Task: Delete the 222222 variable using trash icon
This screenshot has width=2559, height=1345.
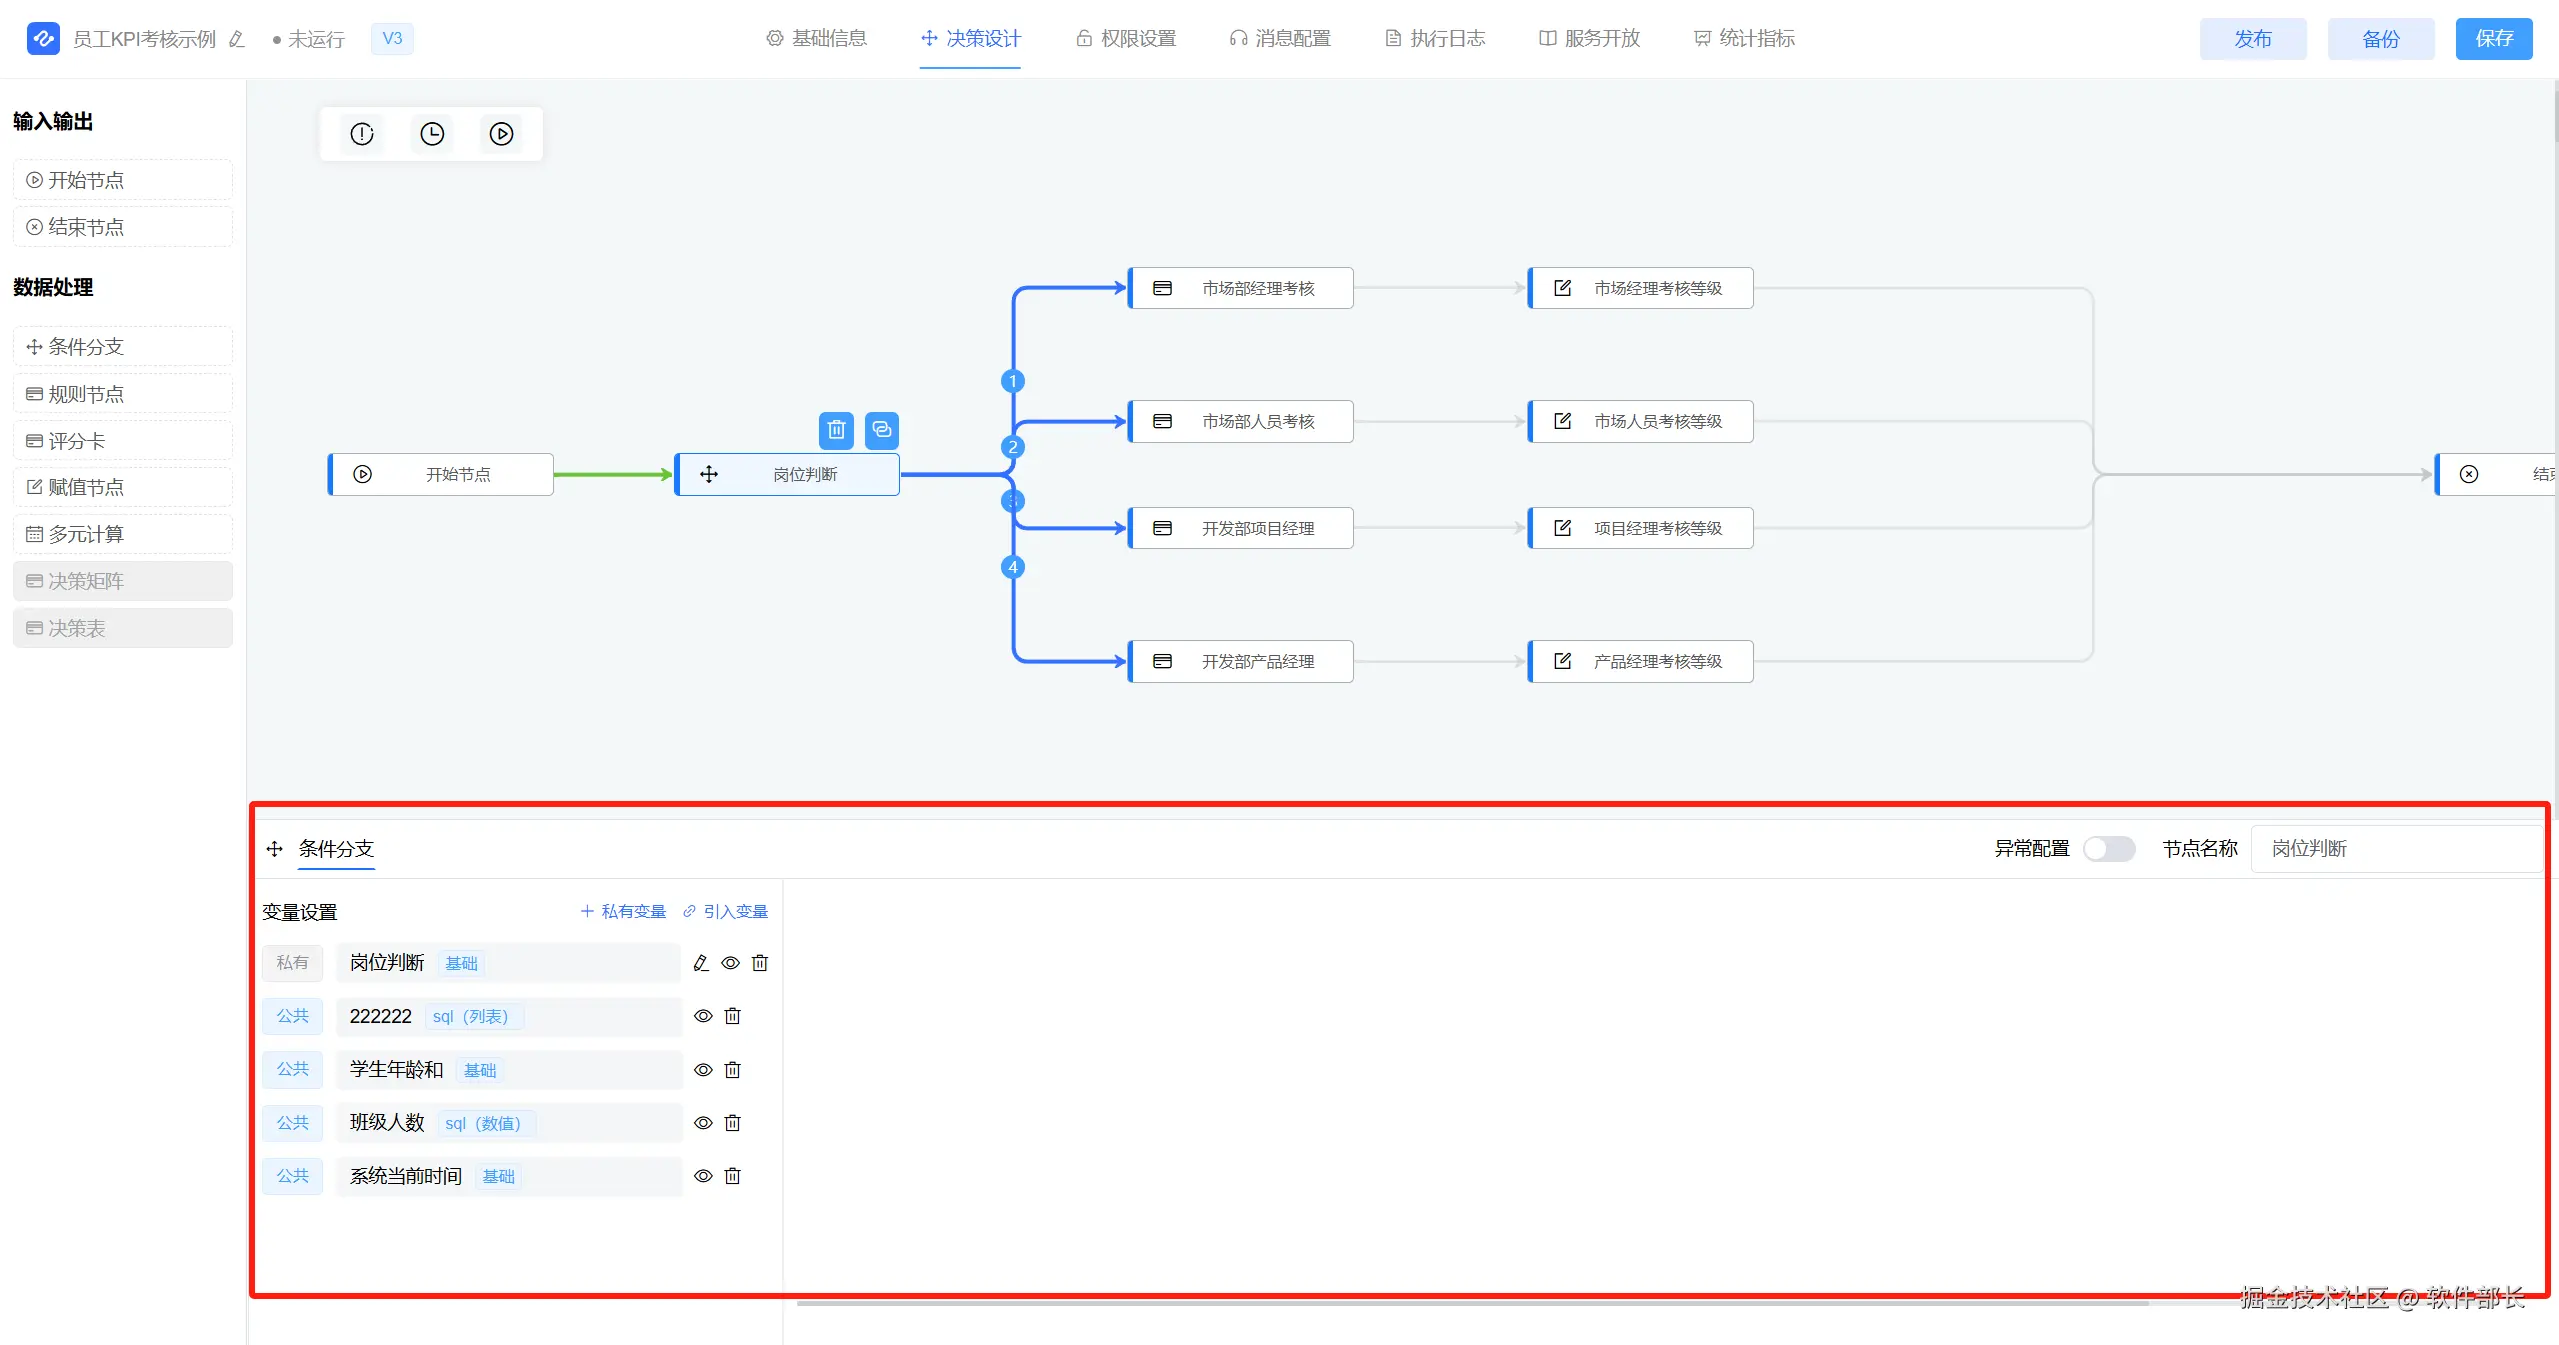Action: click(x=732, y=1016)
